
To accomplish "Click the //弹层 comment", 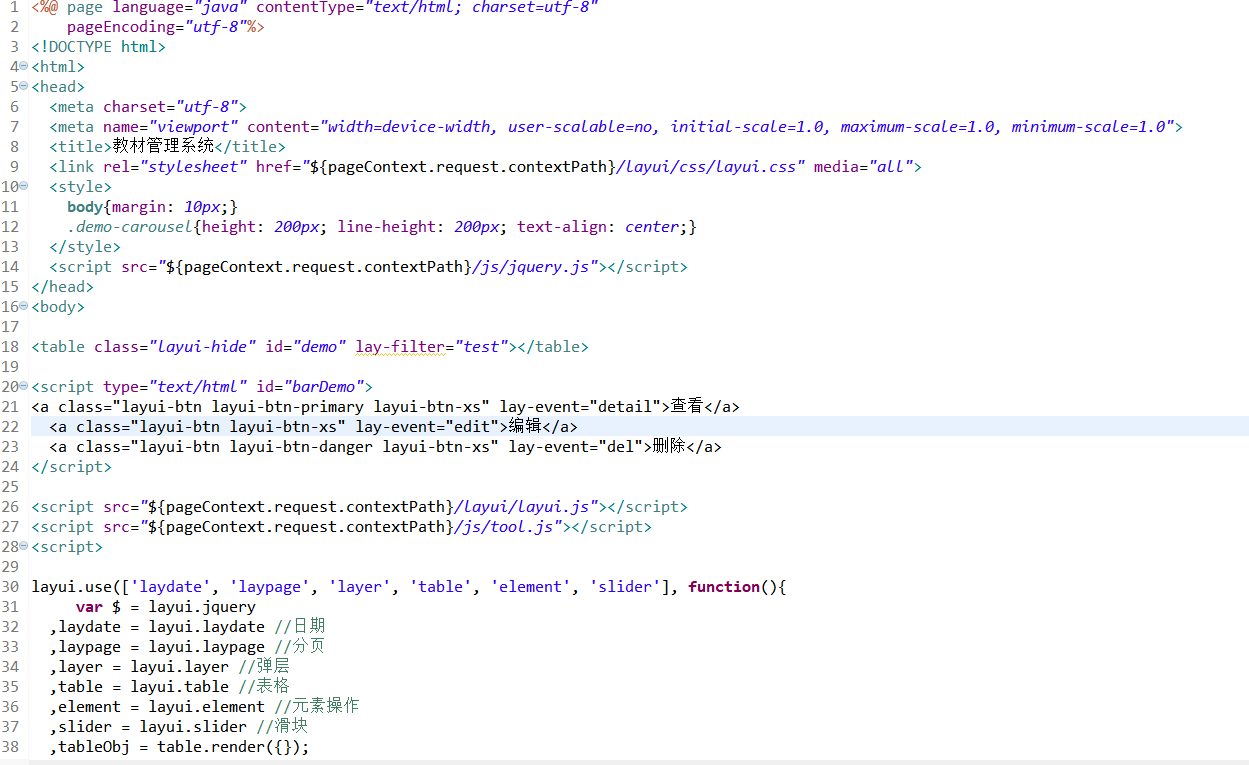I will [264, 667].
